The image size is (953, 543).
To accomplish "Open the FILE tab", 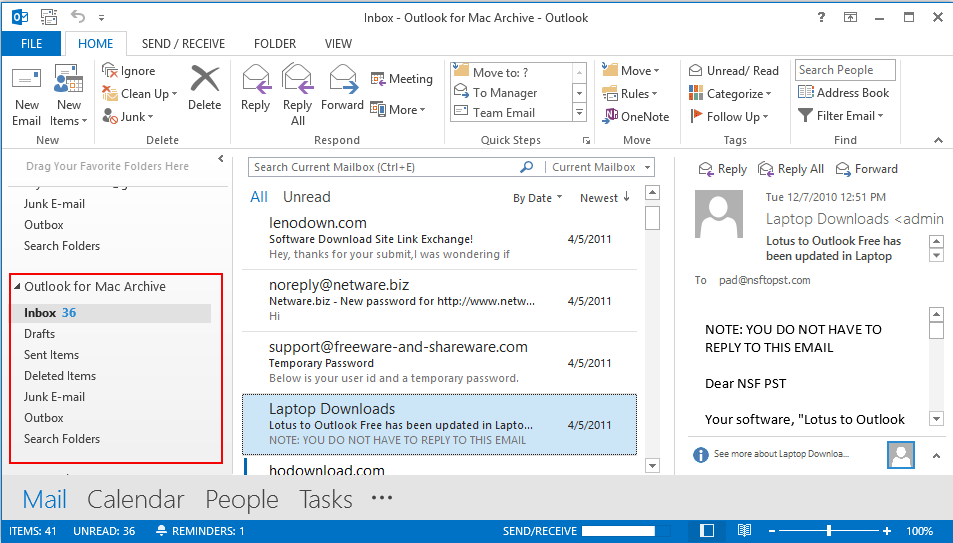I will pyautogui.click(x=31, y=43).
